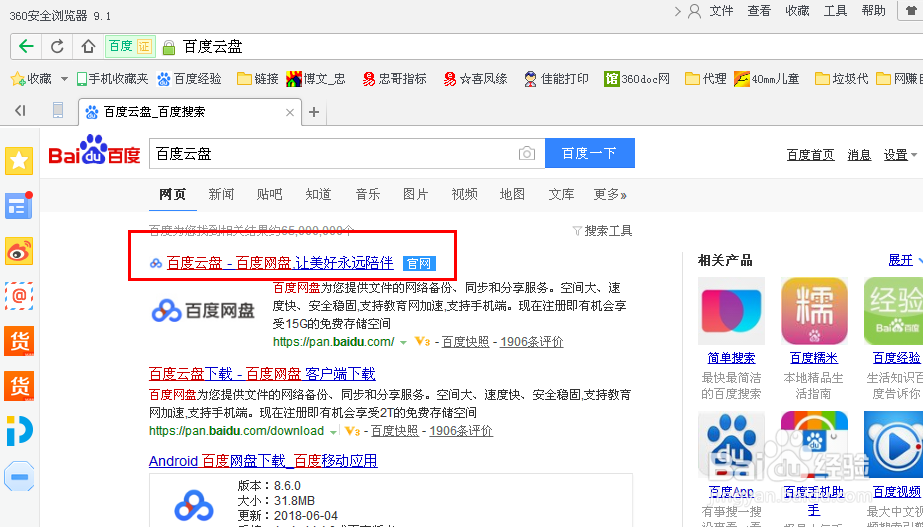Switch to the 贴吧 search tab
The height and width of the screenshot is (527, 923).
click(270, 194)
